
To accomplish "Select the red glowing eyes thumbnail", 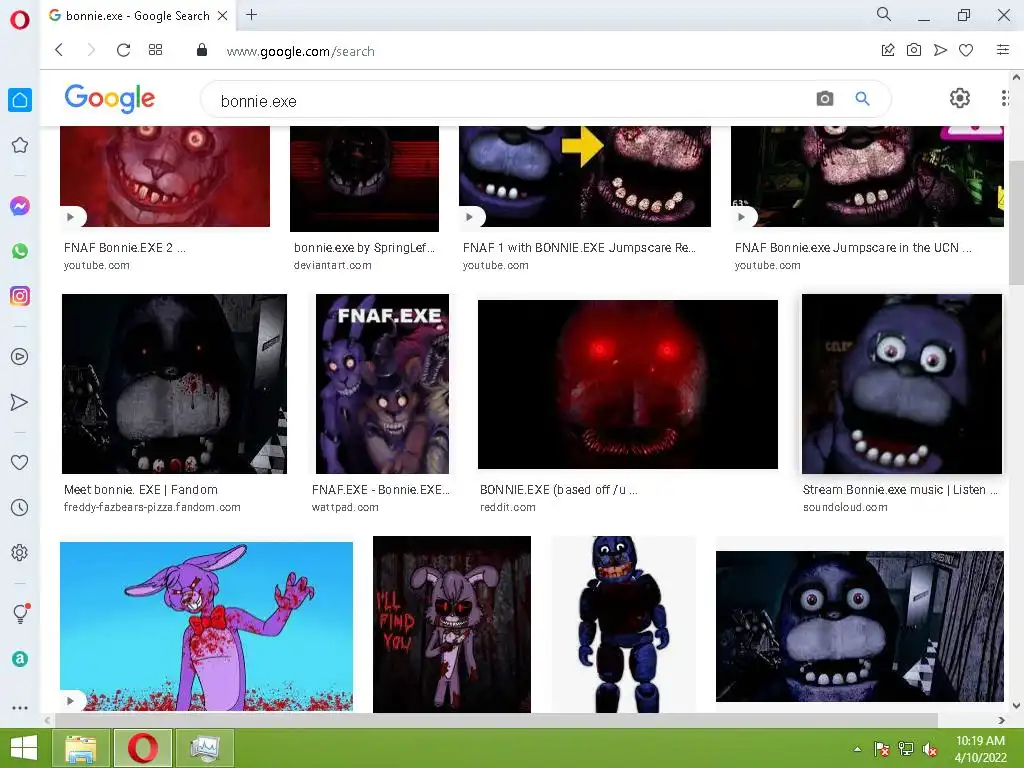I will pyautogui.click(x=628, y=385).
